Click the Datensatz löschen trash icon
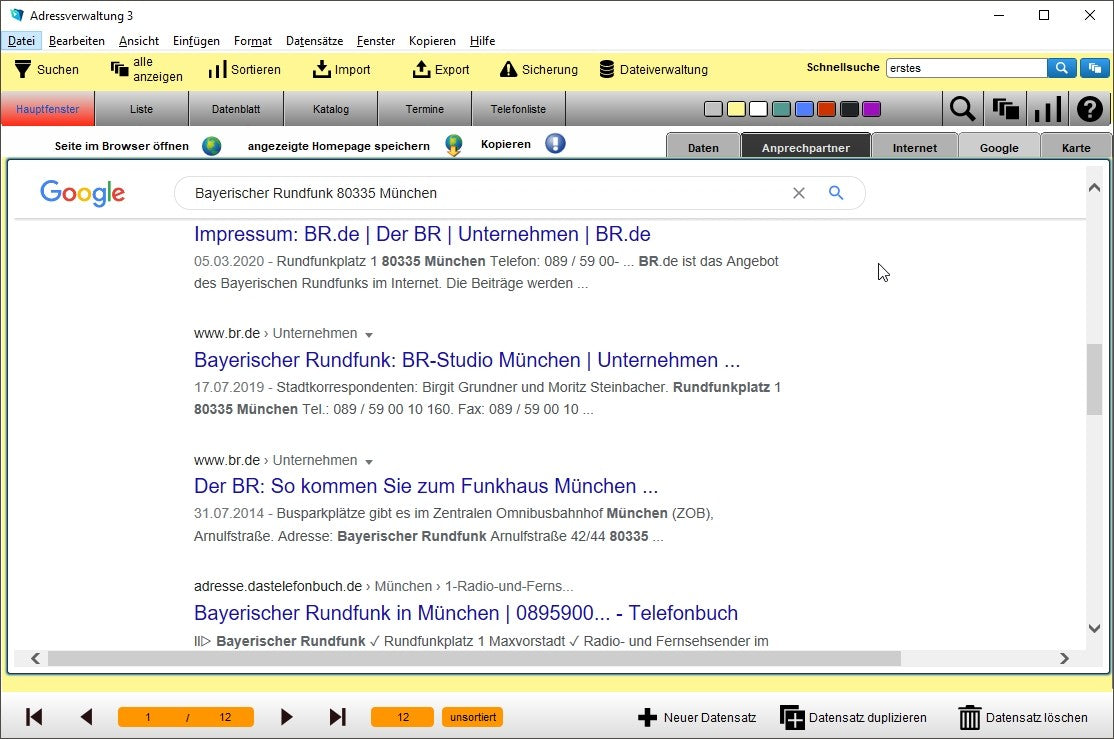 [x=969, y=717]
